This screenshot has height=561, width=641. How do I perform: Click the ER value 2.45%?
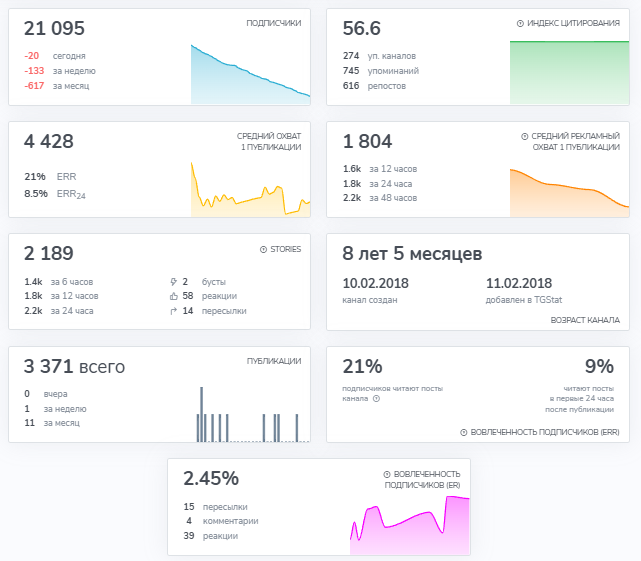click(211, 479)
